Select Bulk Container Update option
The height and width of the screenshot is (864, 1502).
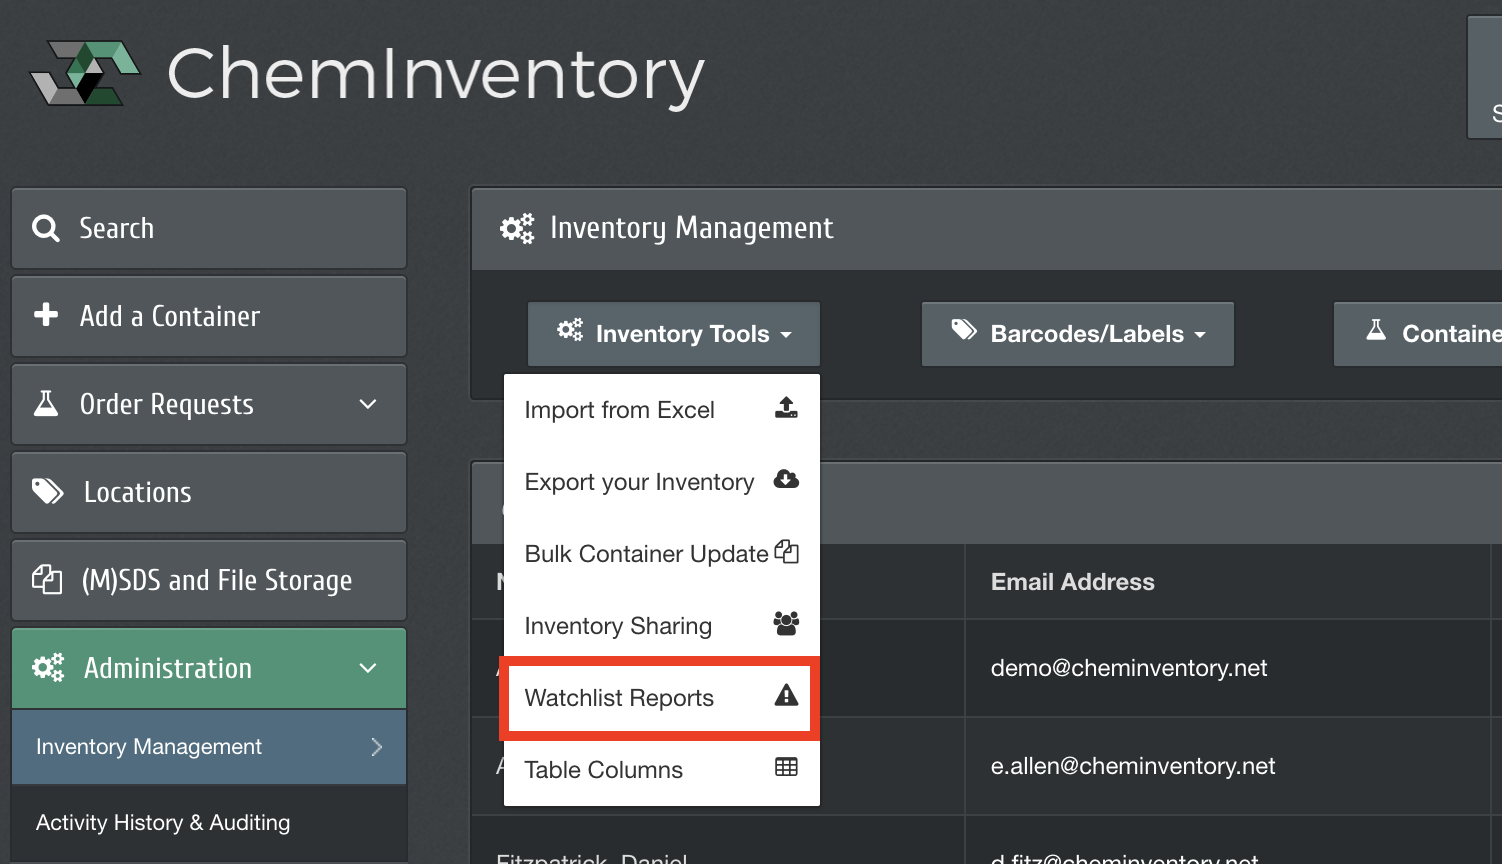pos(662,554)
